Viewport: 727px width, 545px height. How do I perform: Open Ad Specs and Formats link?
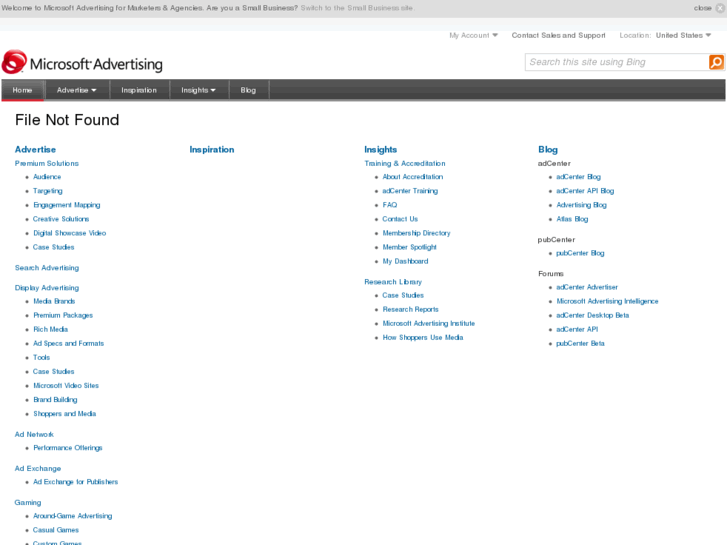(69, 343)
